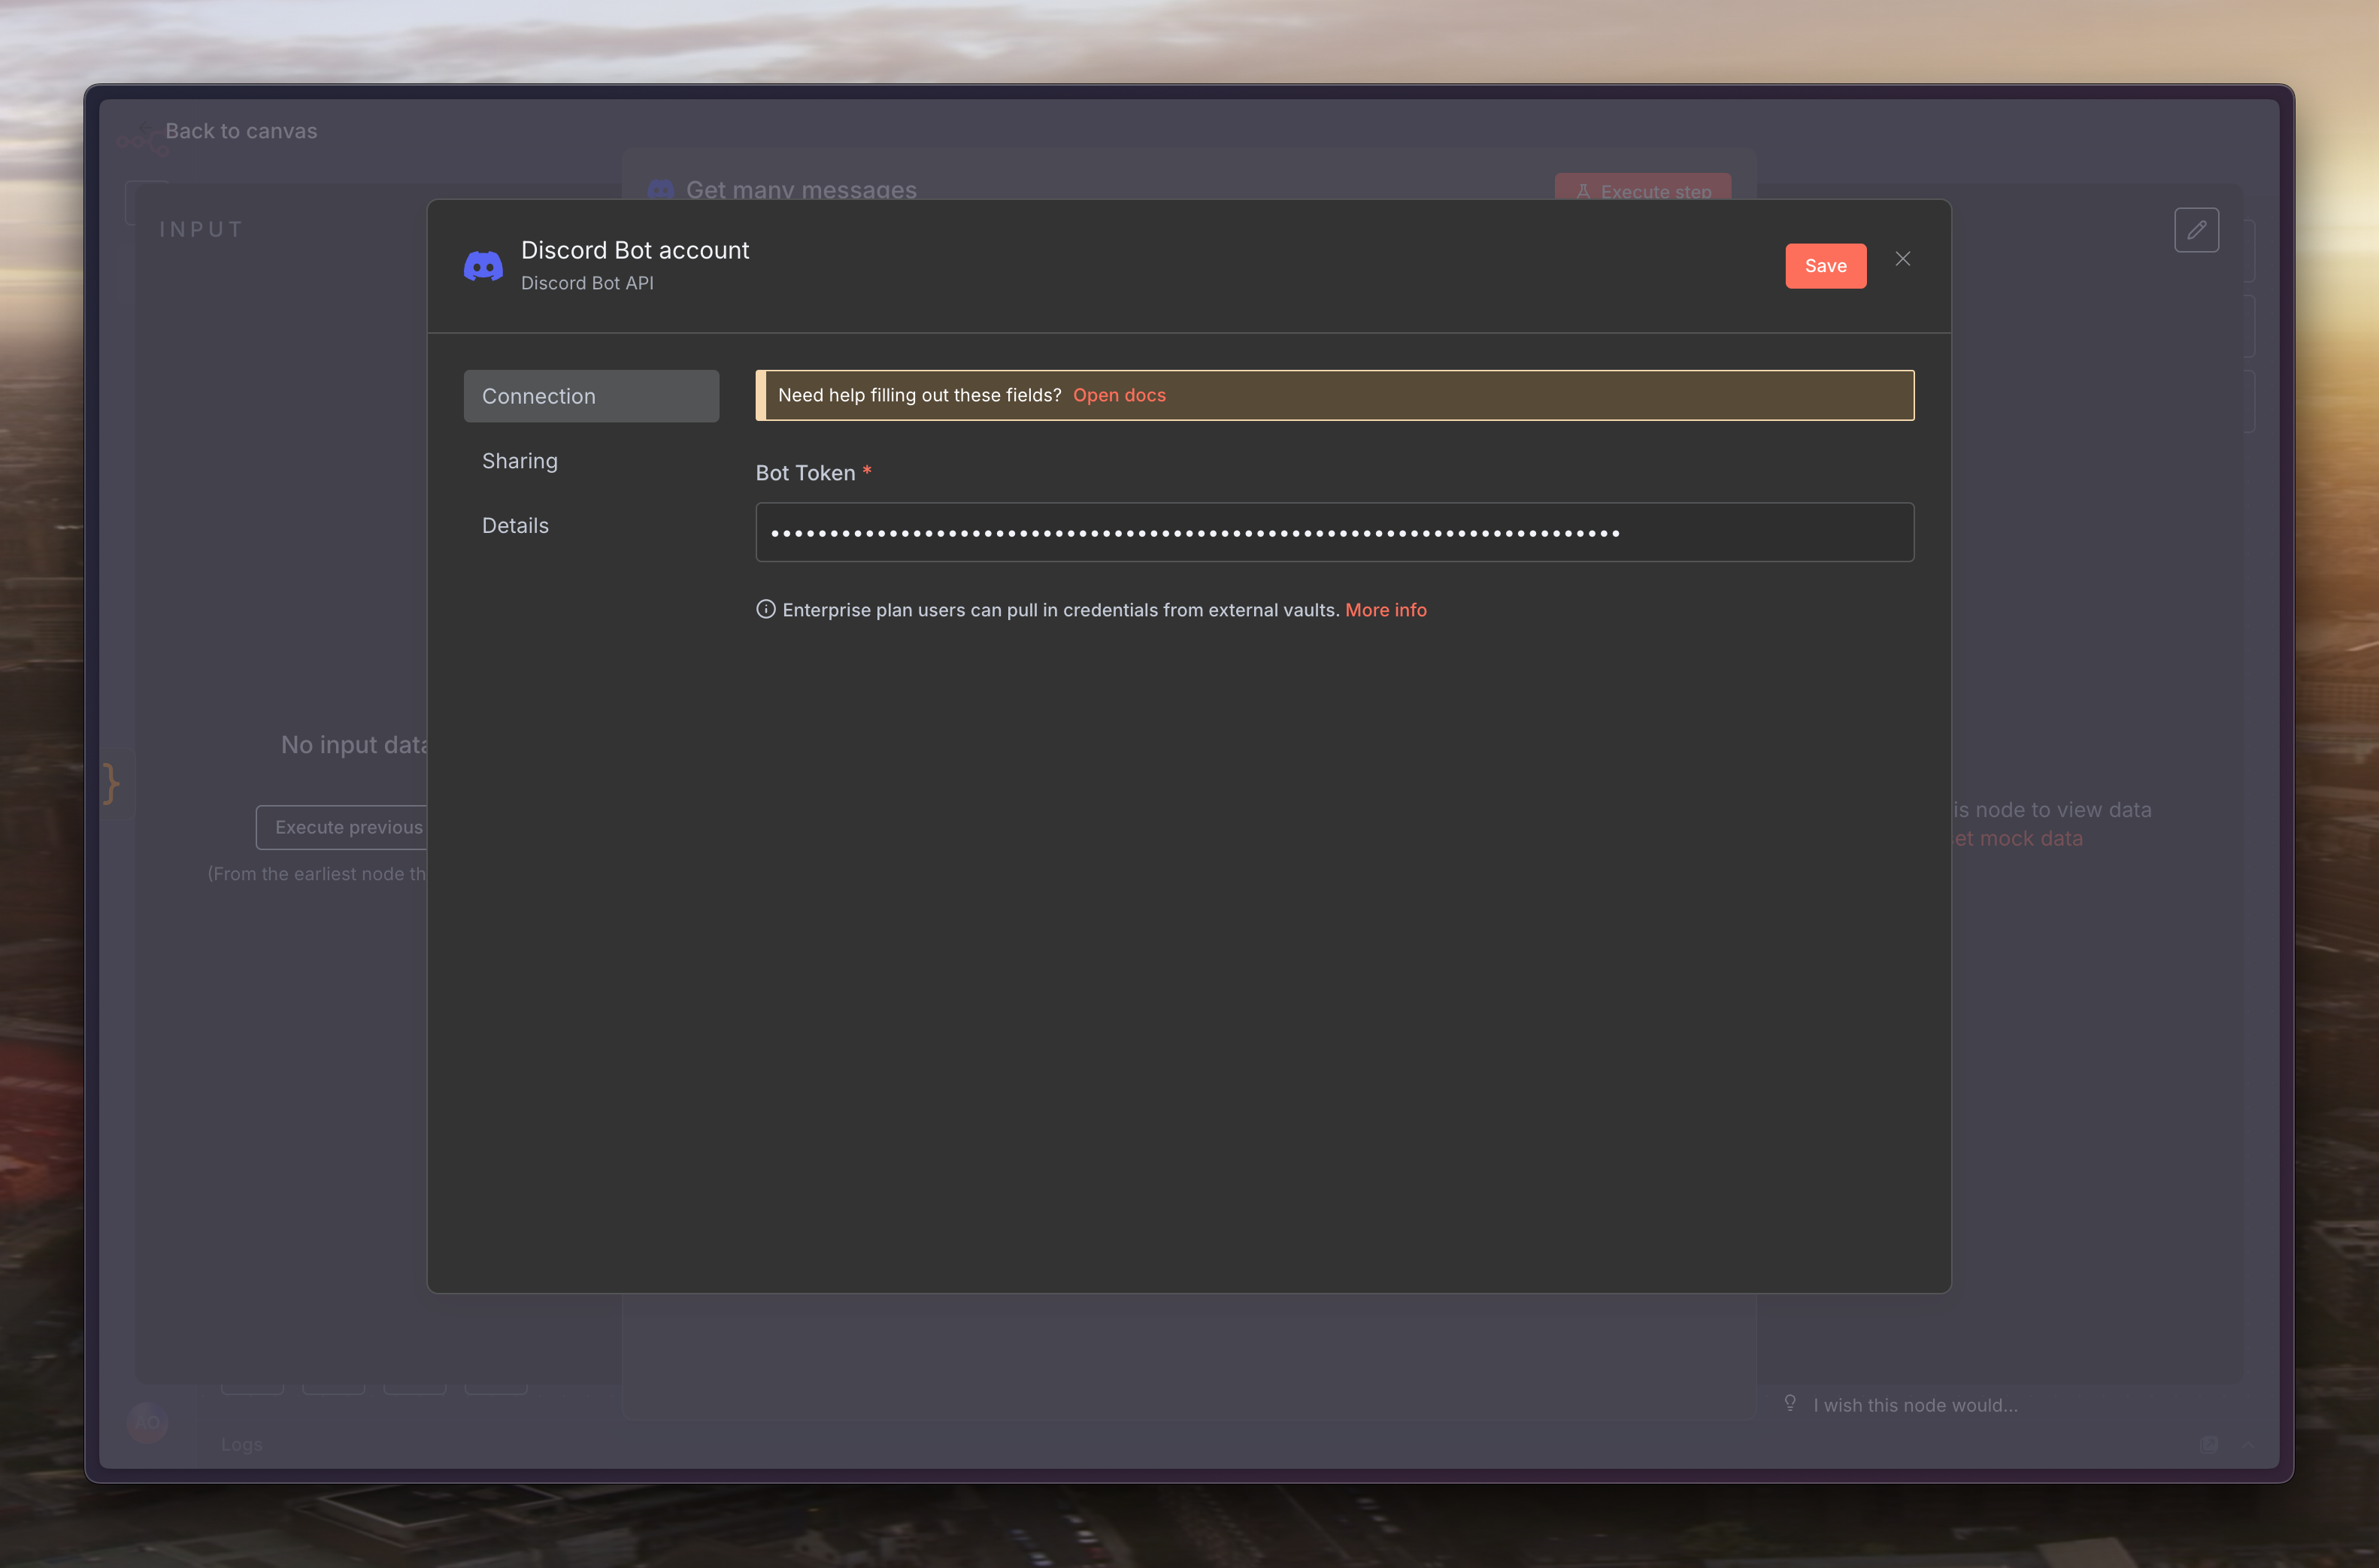Follow the More info link
This screenshot has height=1568, width=2379.
tap(1385, 610)
